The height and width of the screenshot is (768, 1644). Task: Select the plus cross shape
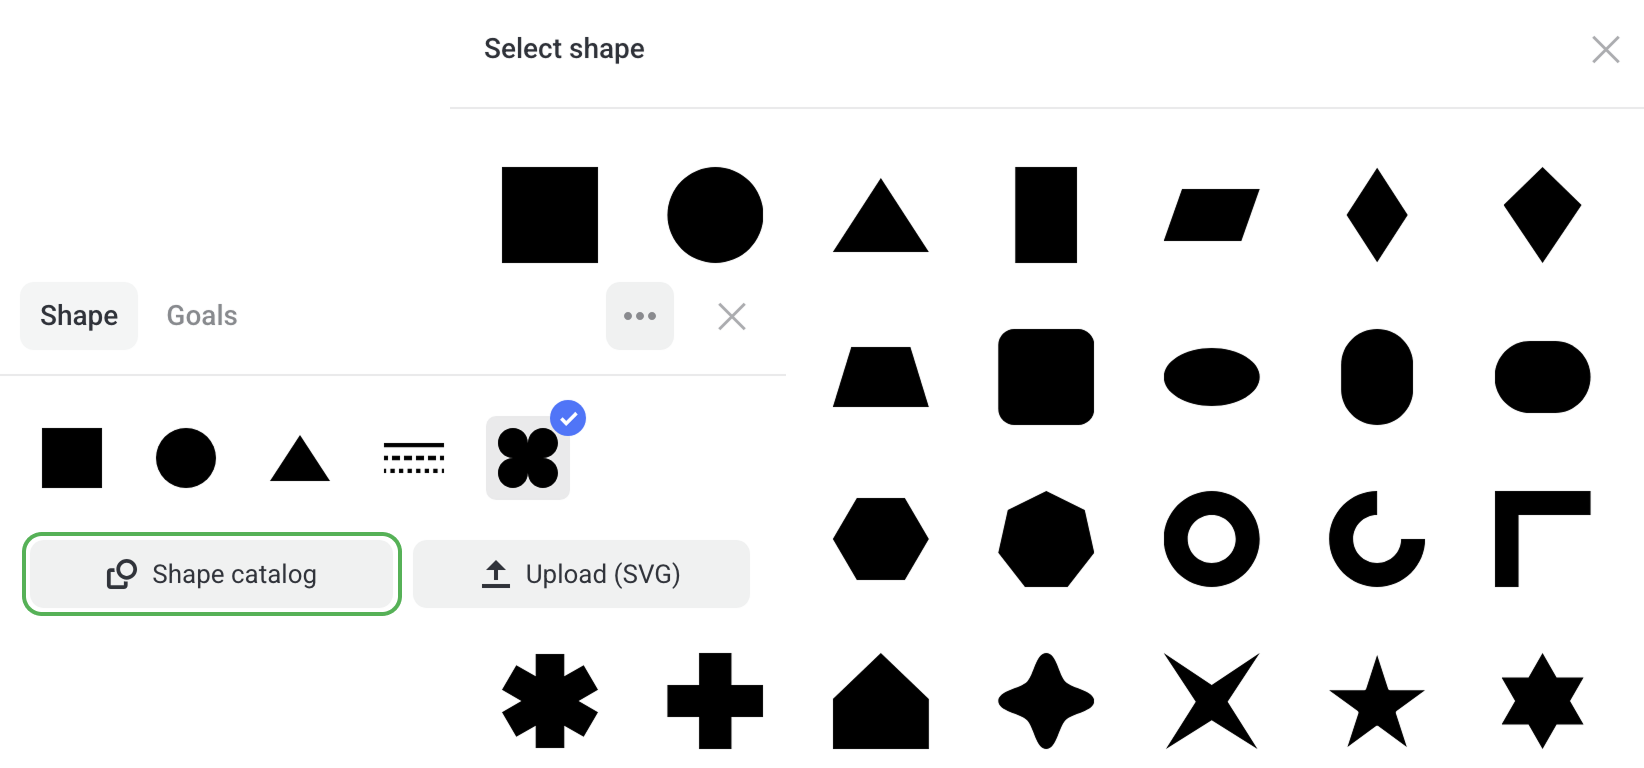715,701
